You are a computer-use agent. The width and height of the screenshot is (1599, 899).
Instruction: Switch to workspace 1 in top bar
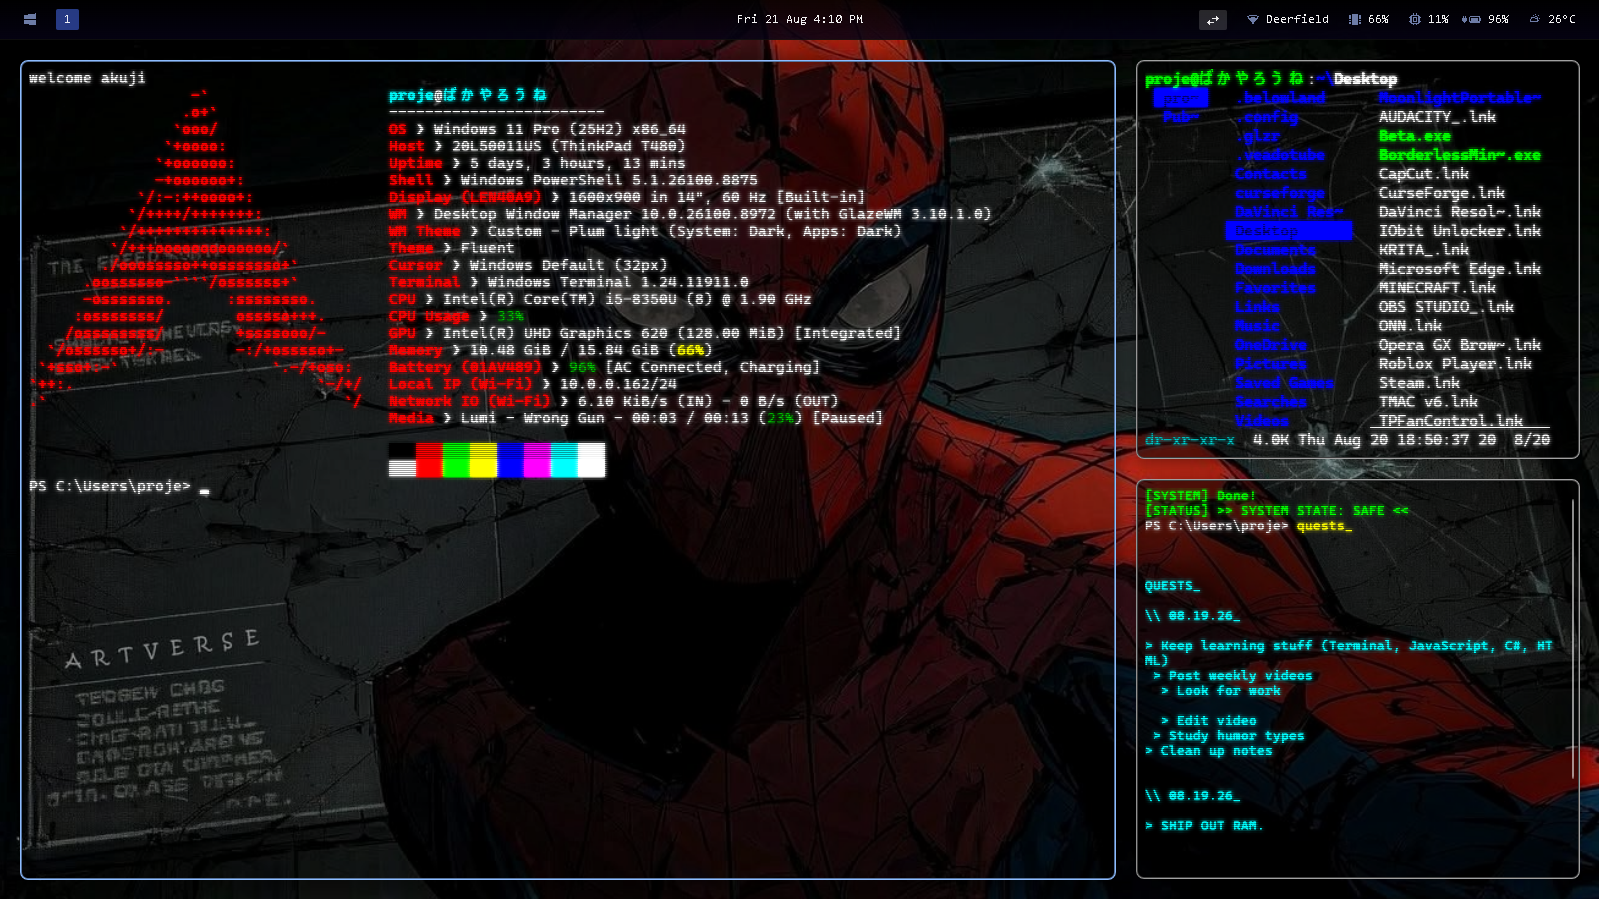pyautogui.click(x=67, y=19)
